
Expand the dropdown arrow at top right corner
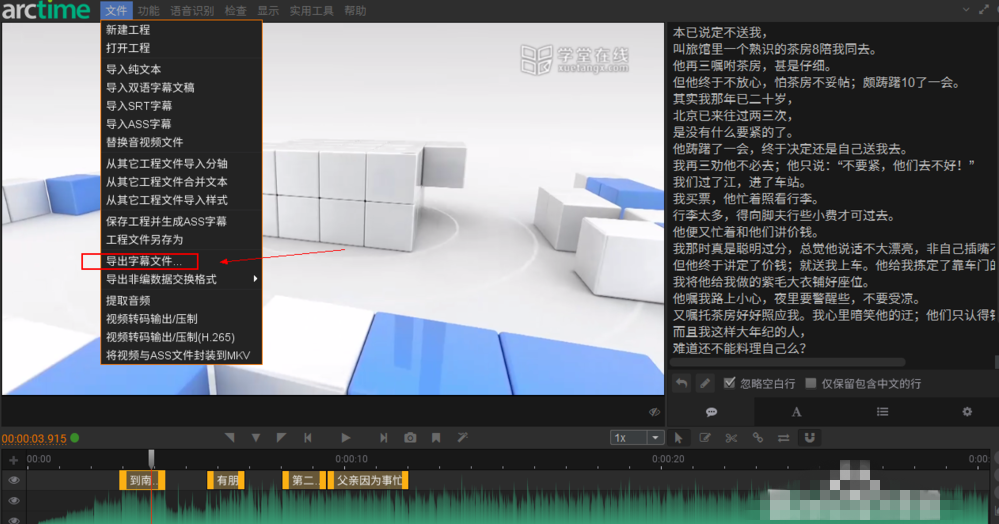pyautogui.click(x=966, y=10)
